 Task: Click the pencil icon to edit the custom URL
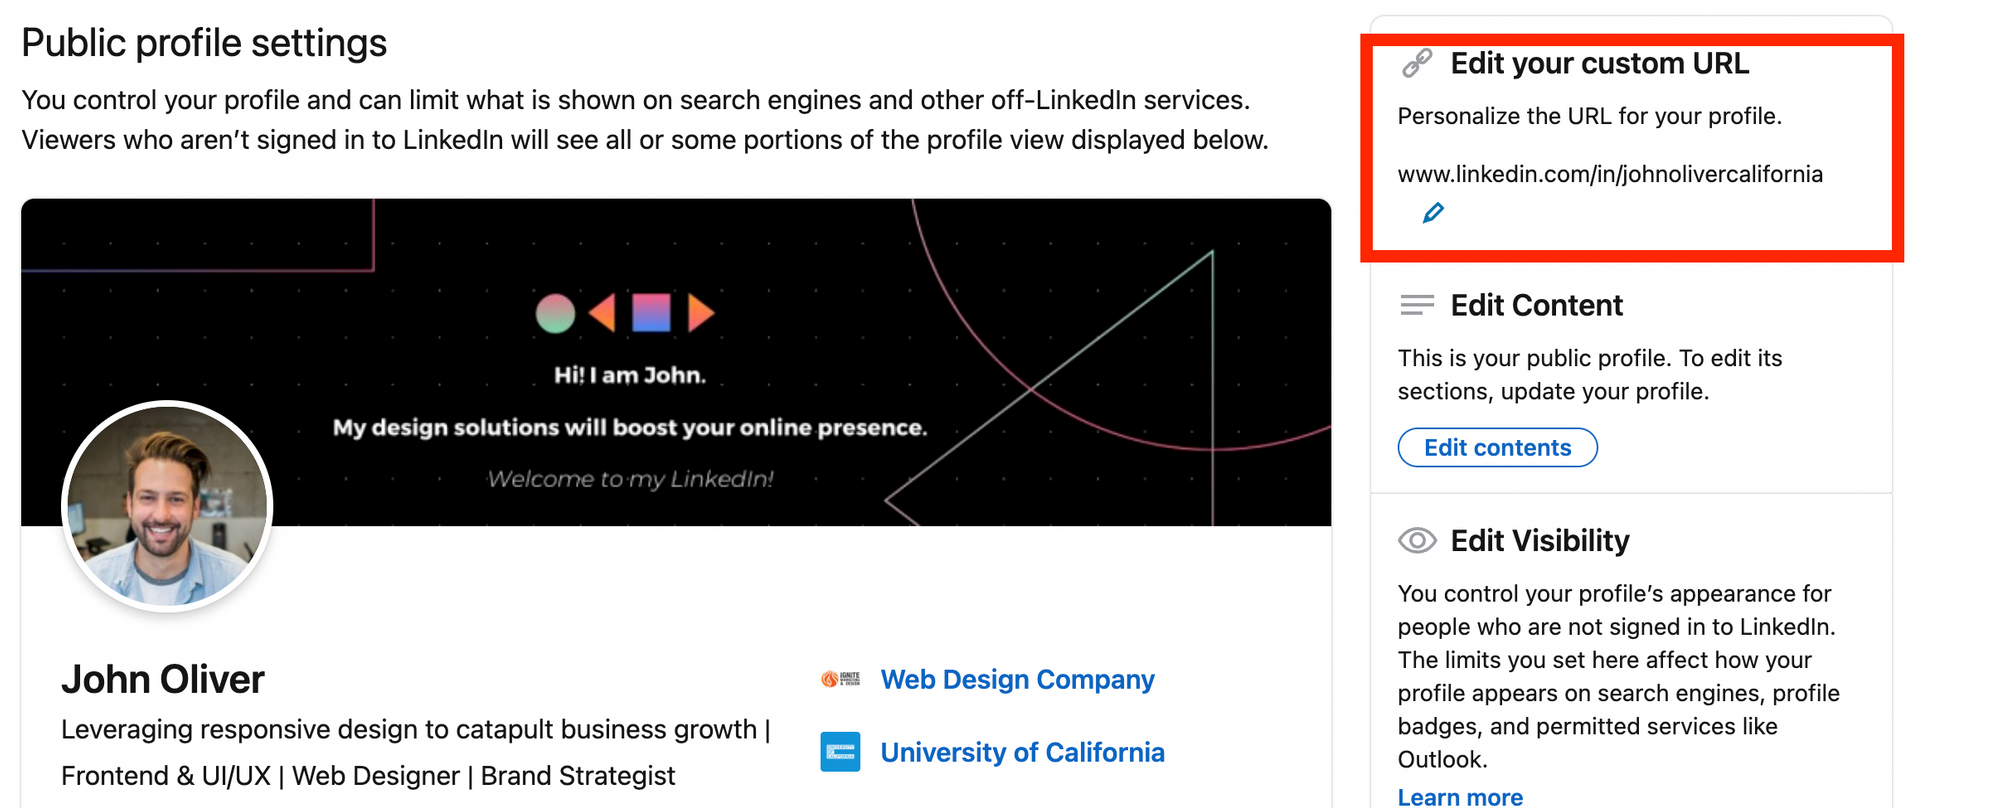click(1432, 211)
